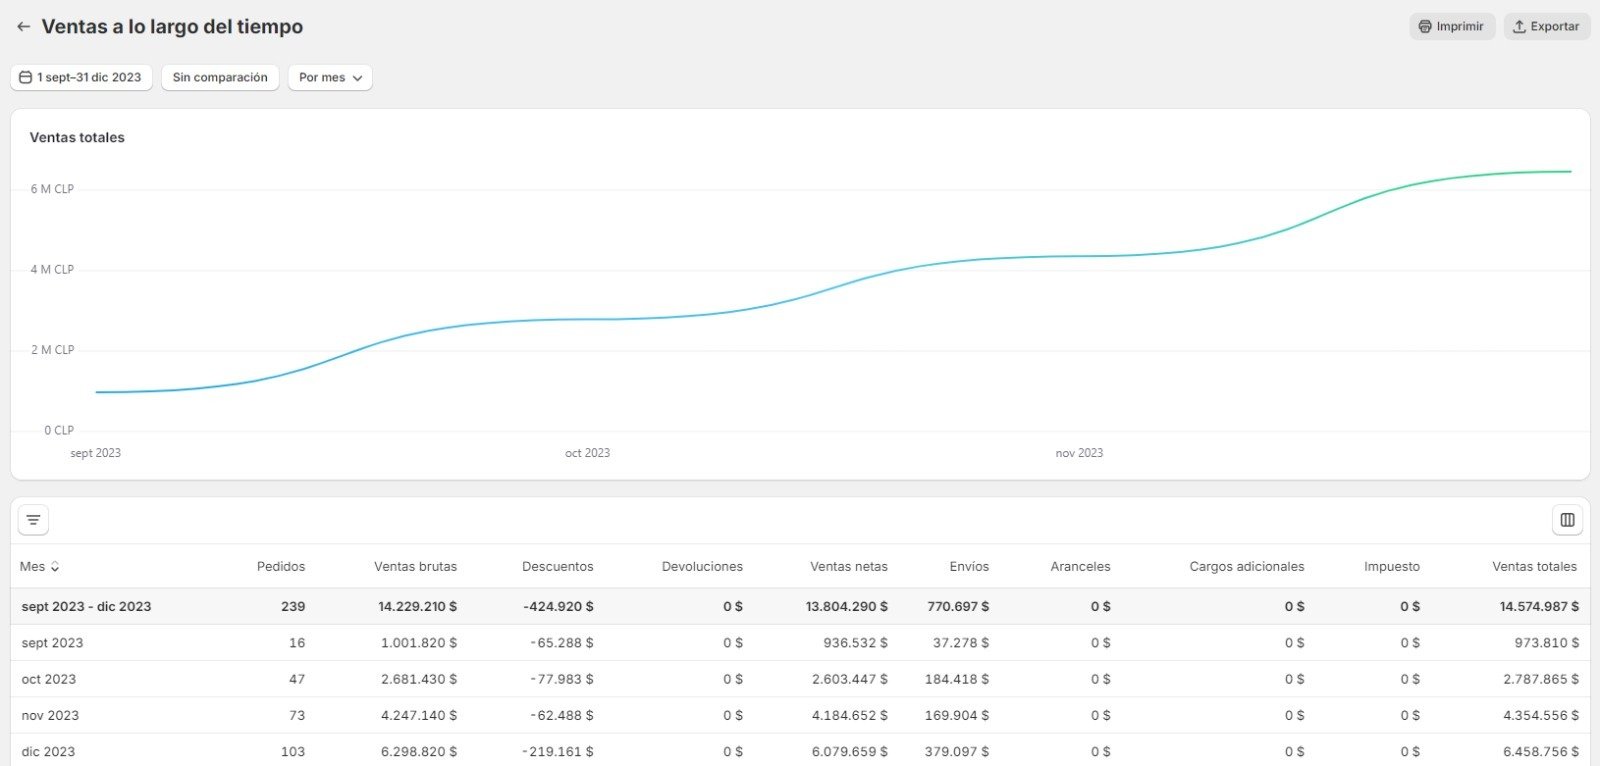Click the Imprimir button

(x=1451, y=27)
